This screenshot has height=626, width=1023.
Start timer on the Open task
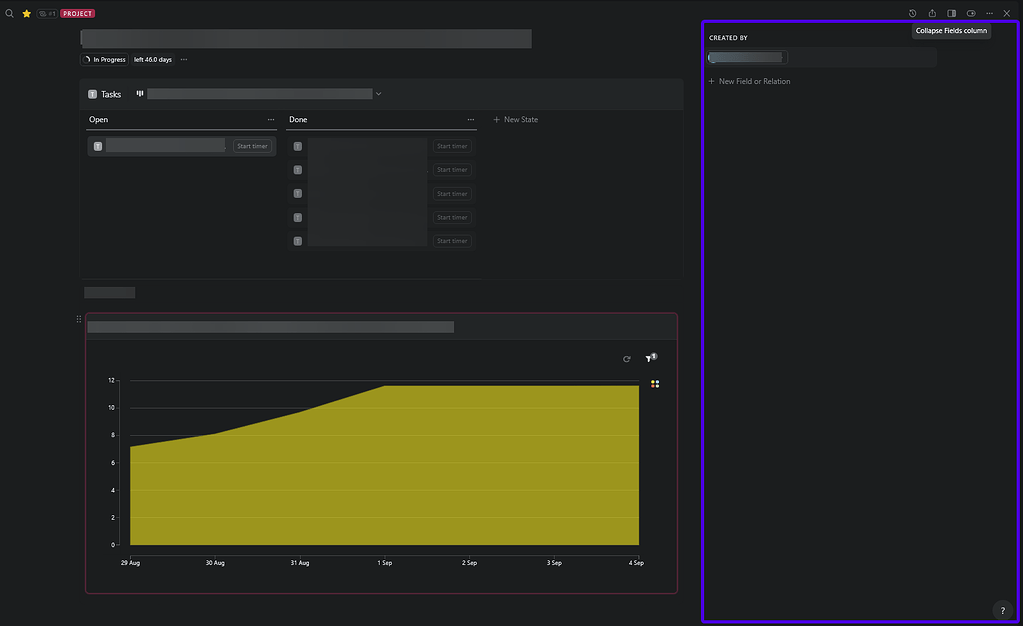click(252, 146)
